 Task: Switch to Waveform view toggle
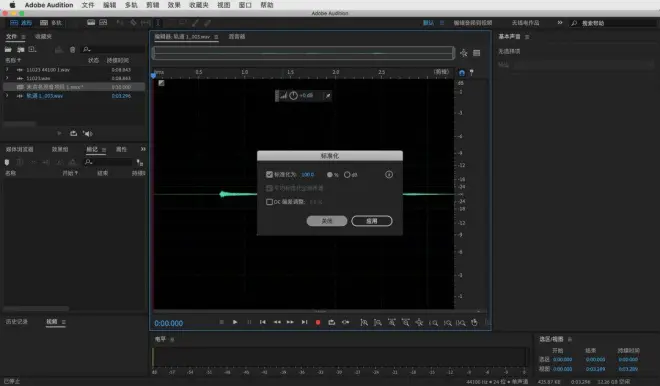(x=21, y=23)
